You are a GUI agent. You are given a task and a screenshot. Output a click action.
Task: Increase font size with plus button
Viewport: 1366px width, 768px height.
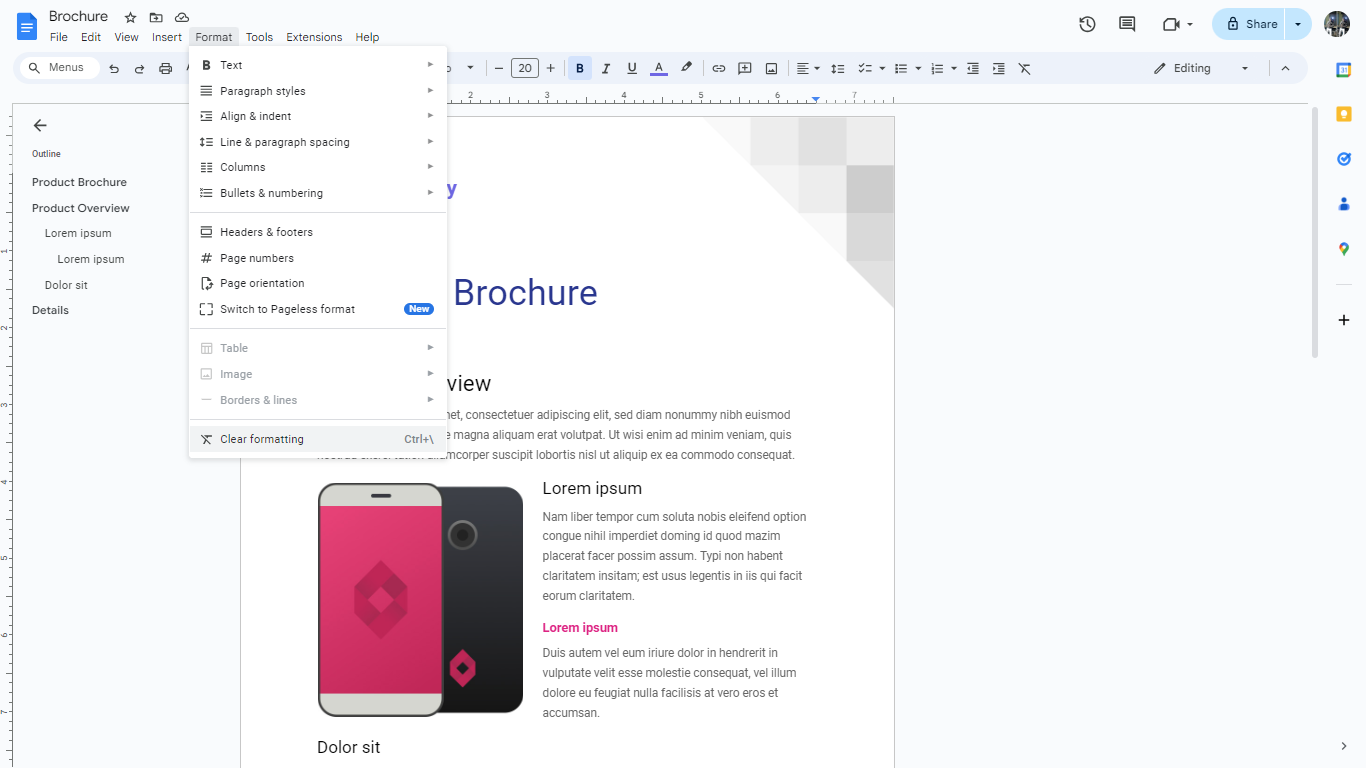[x=551, y=68]
